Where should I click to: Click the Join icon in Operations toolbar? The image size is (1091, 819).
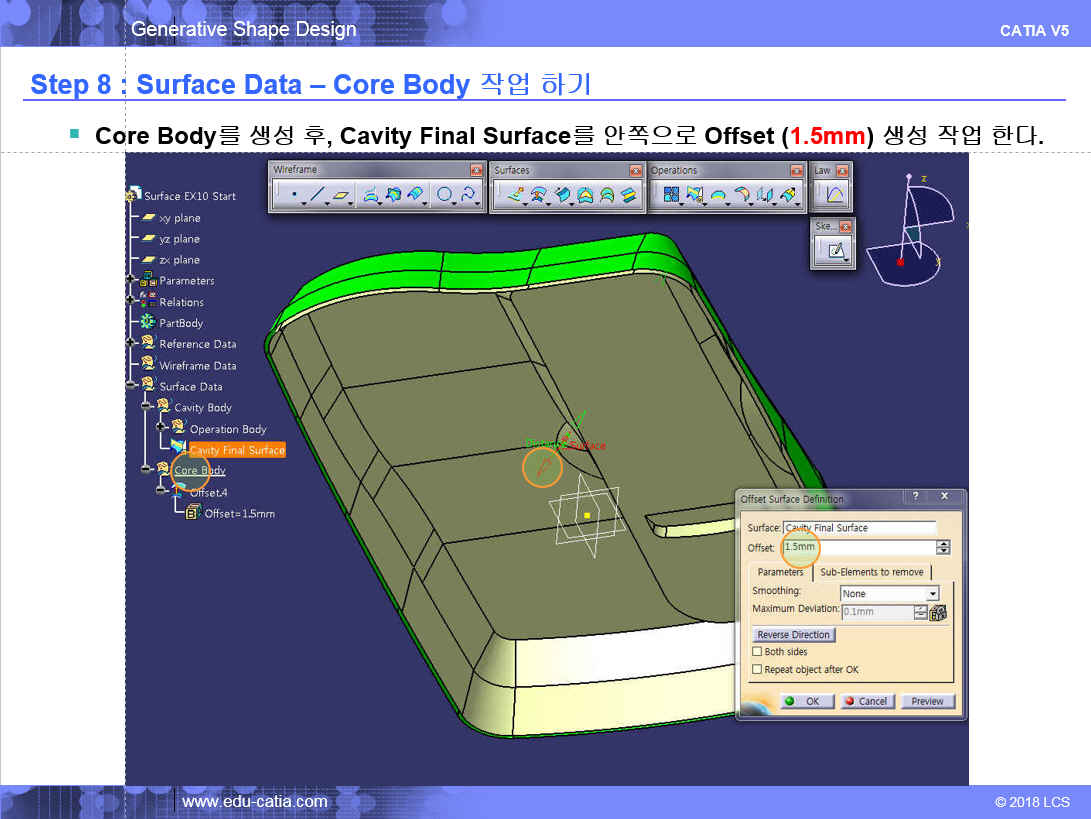pos(672,195)
